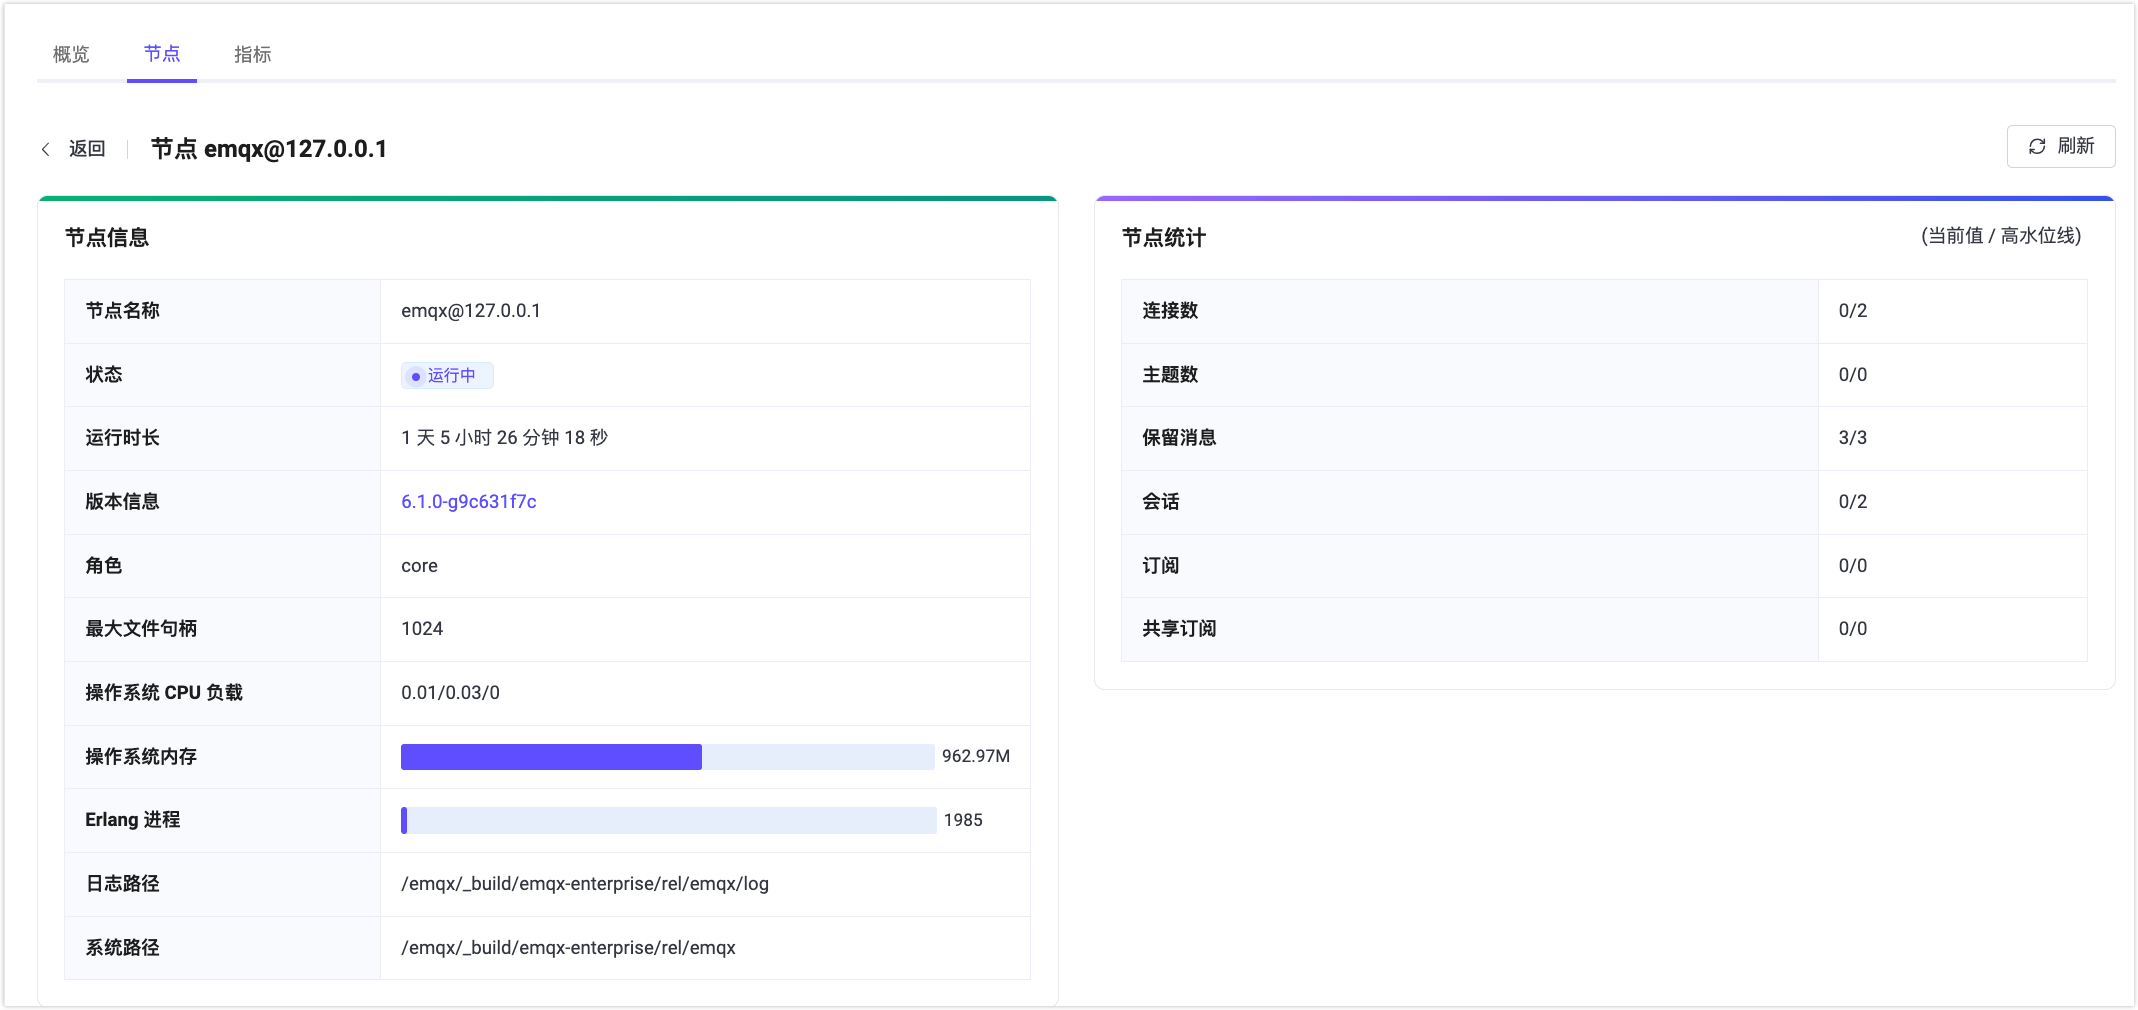Click the running status dot in 运行中 badge
Viewport: 2138px width, 1010px height.
tap(417, 375)
